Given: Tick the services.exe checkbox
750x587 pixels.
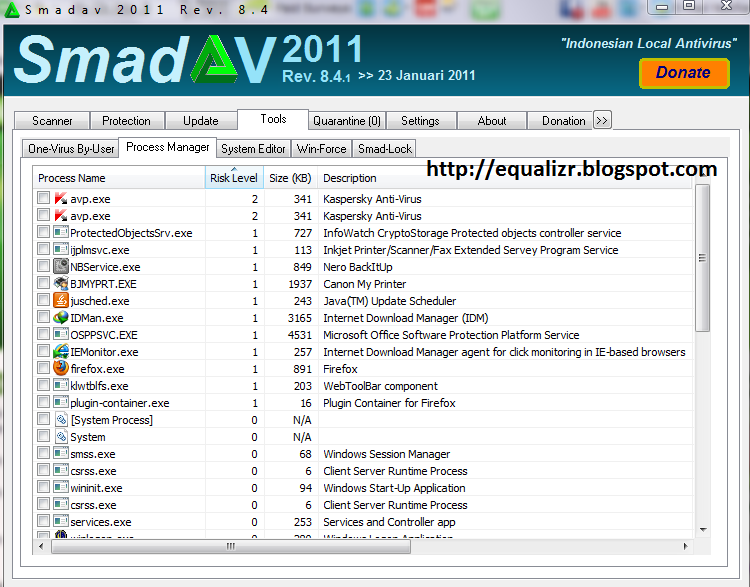Looking at the screenshot, I should coord(44,521).
